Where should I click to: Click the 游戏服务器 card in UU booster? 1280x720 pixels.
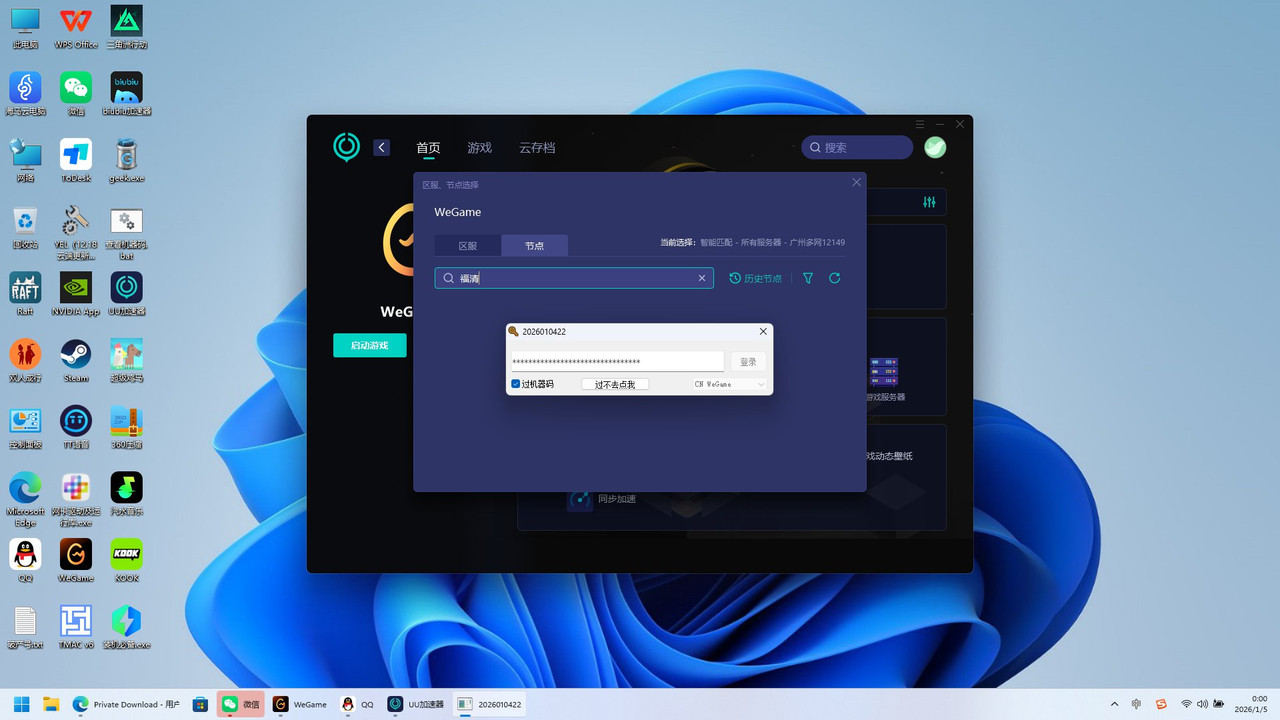point(884,379)
